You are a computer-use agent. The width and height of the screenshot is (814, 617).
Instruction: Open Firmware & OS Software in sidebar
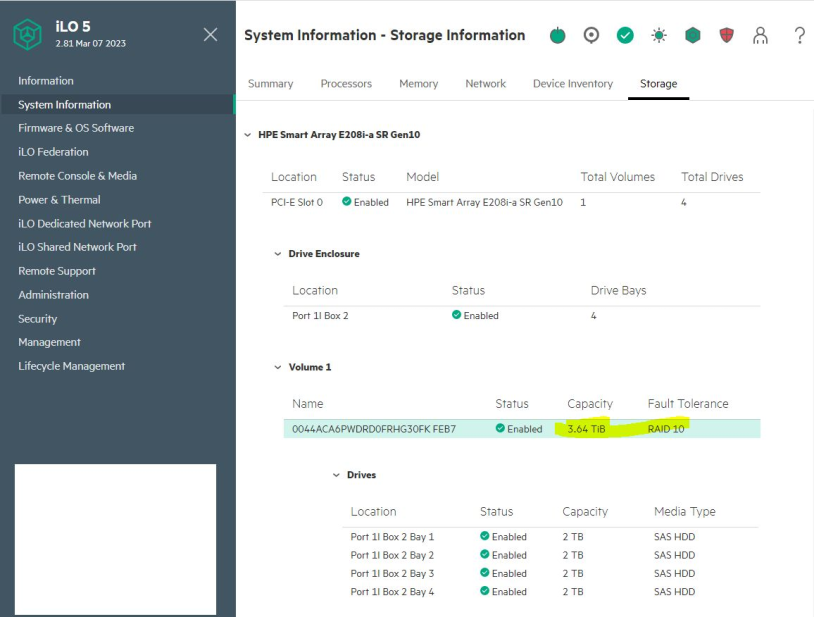click(x=76, y=128)
